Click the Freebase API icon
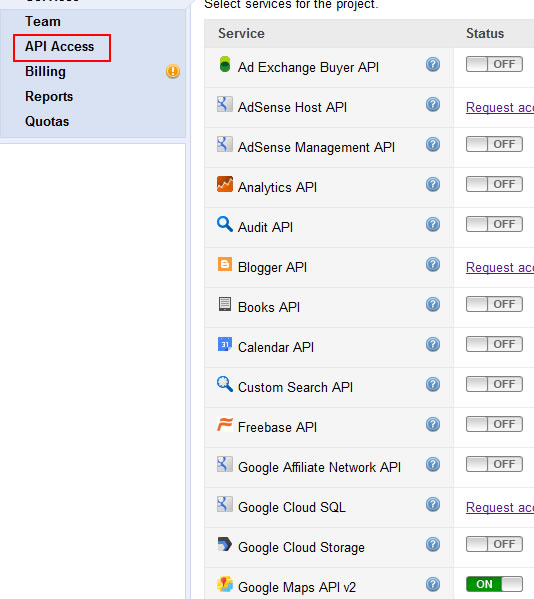This screenshot has height=599, width=534. click(225, 424)
